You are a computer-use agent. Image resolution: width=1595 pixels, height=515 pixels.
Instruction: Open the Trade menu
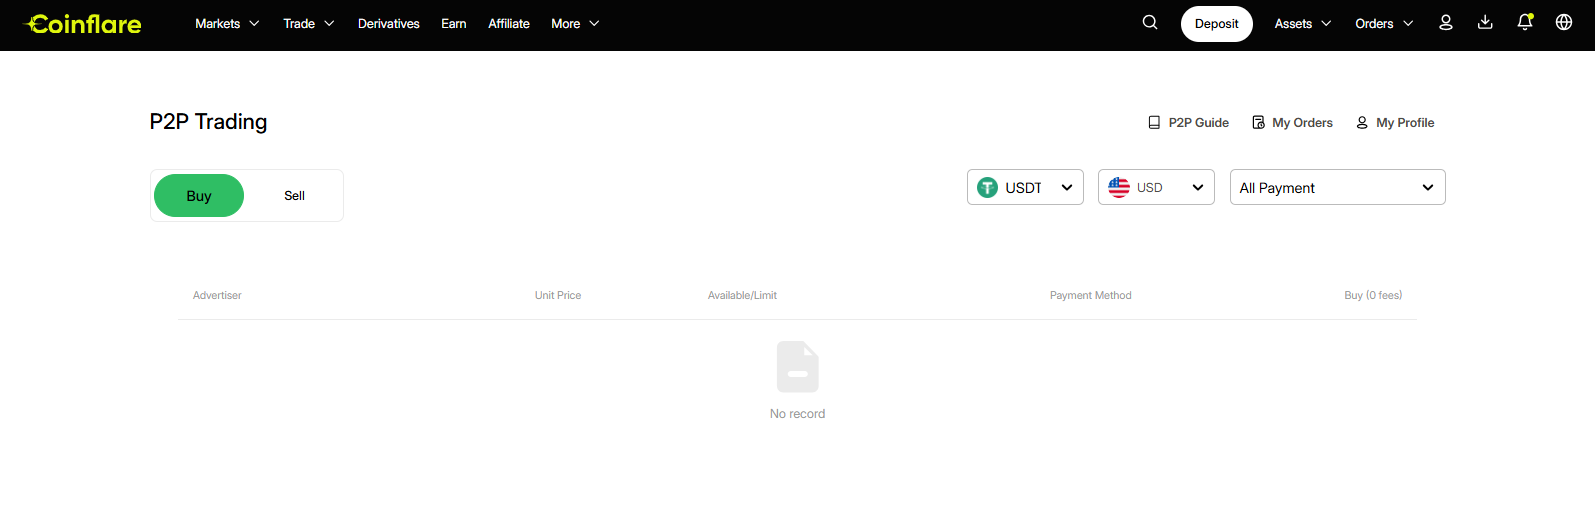[x=308, y=24]
